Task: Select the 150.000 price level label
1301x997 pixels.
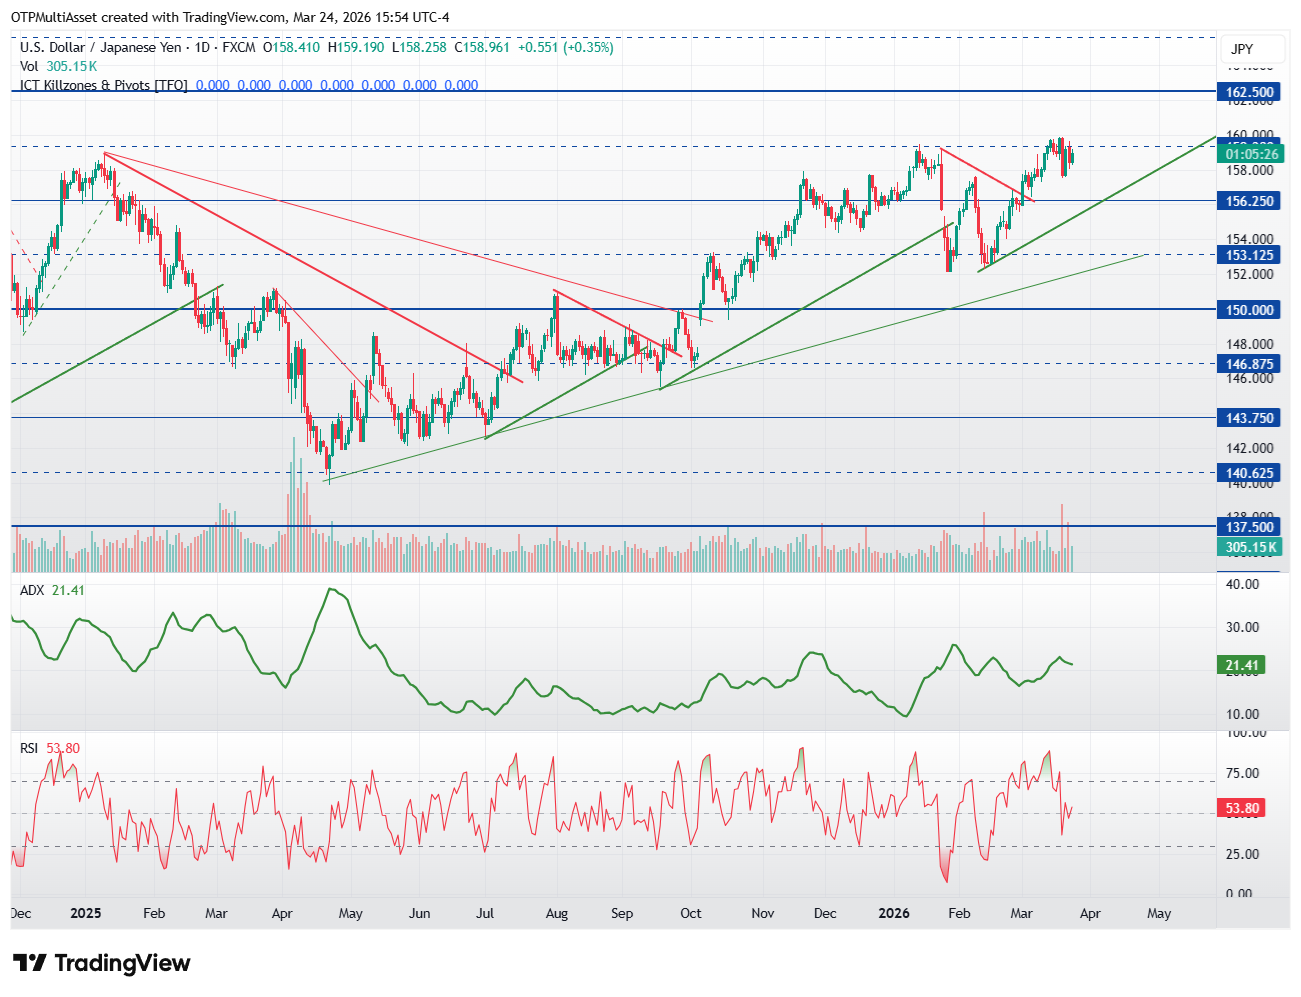Action: 1249,310
